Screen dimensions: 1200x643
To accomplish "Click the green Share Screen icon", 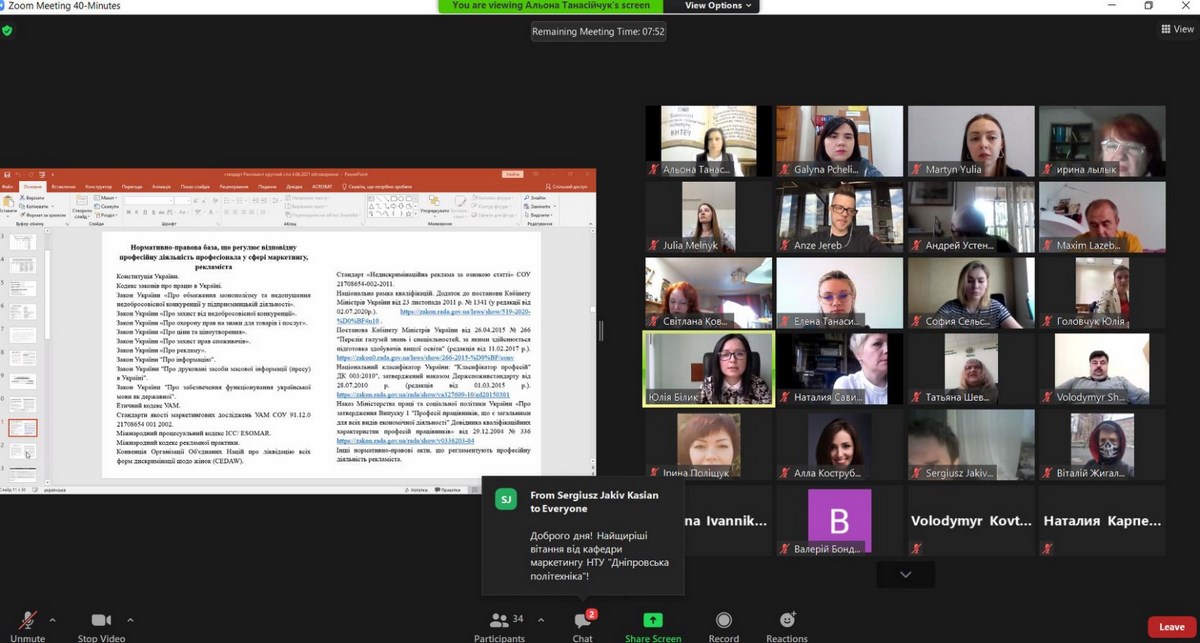I will click(652, 625).
